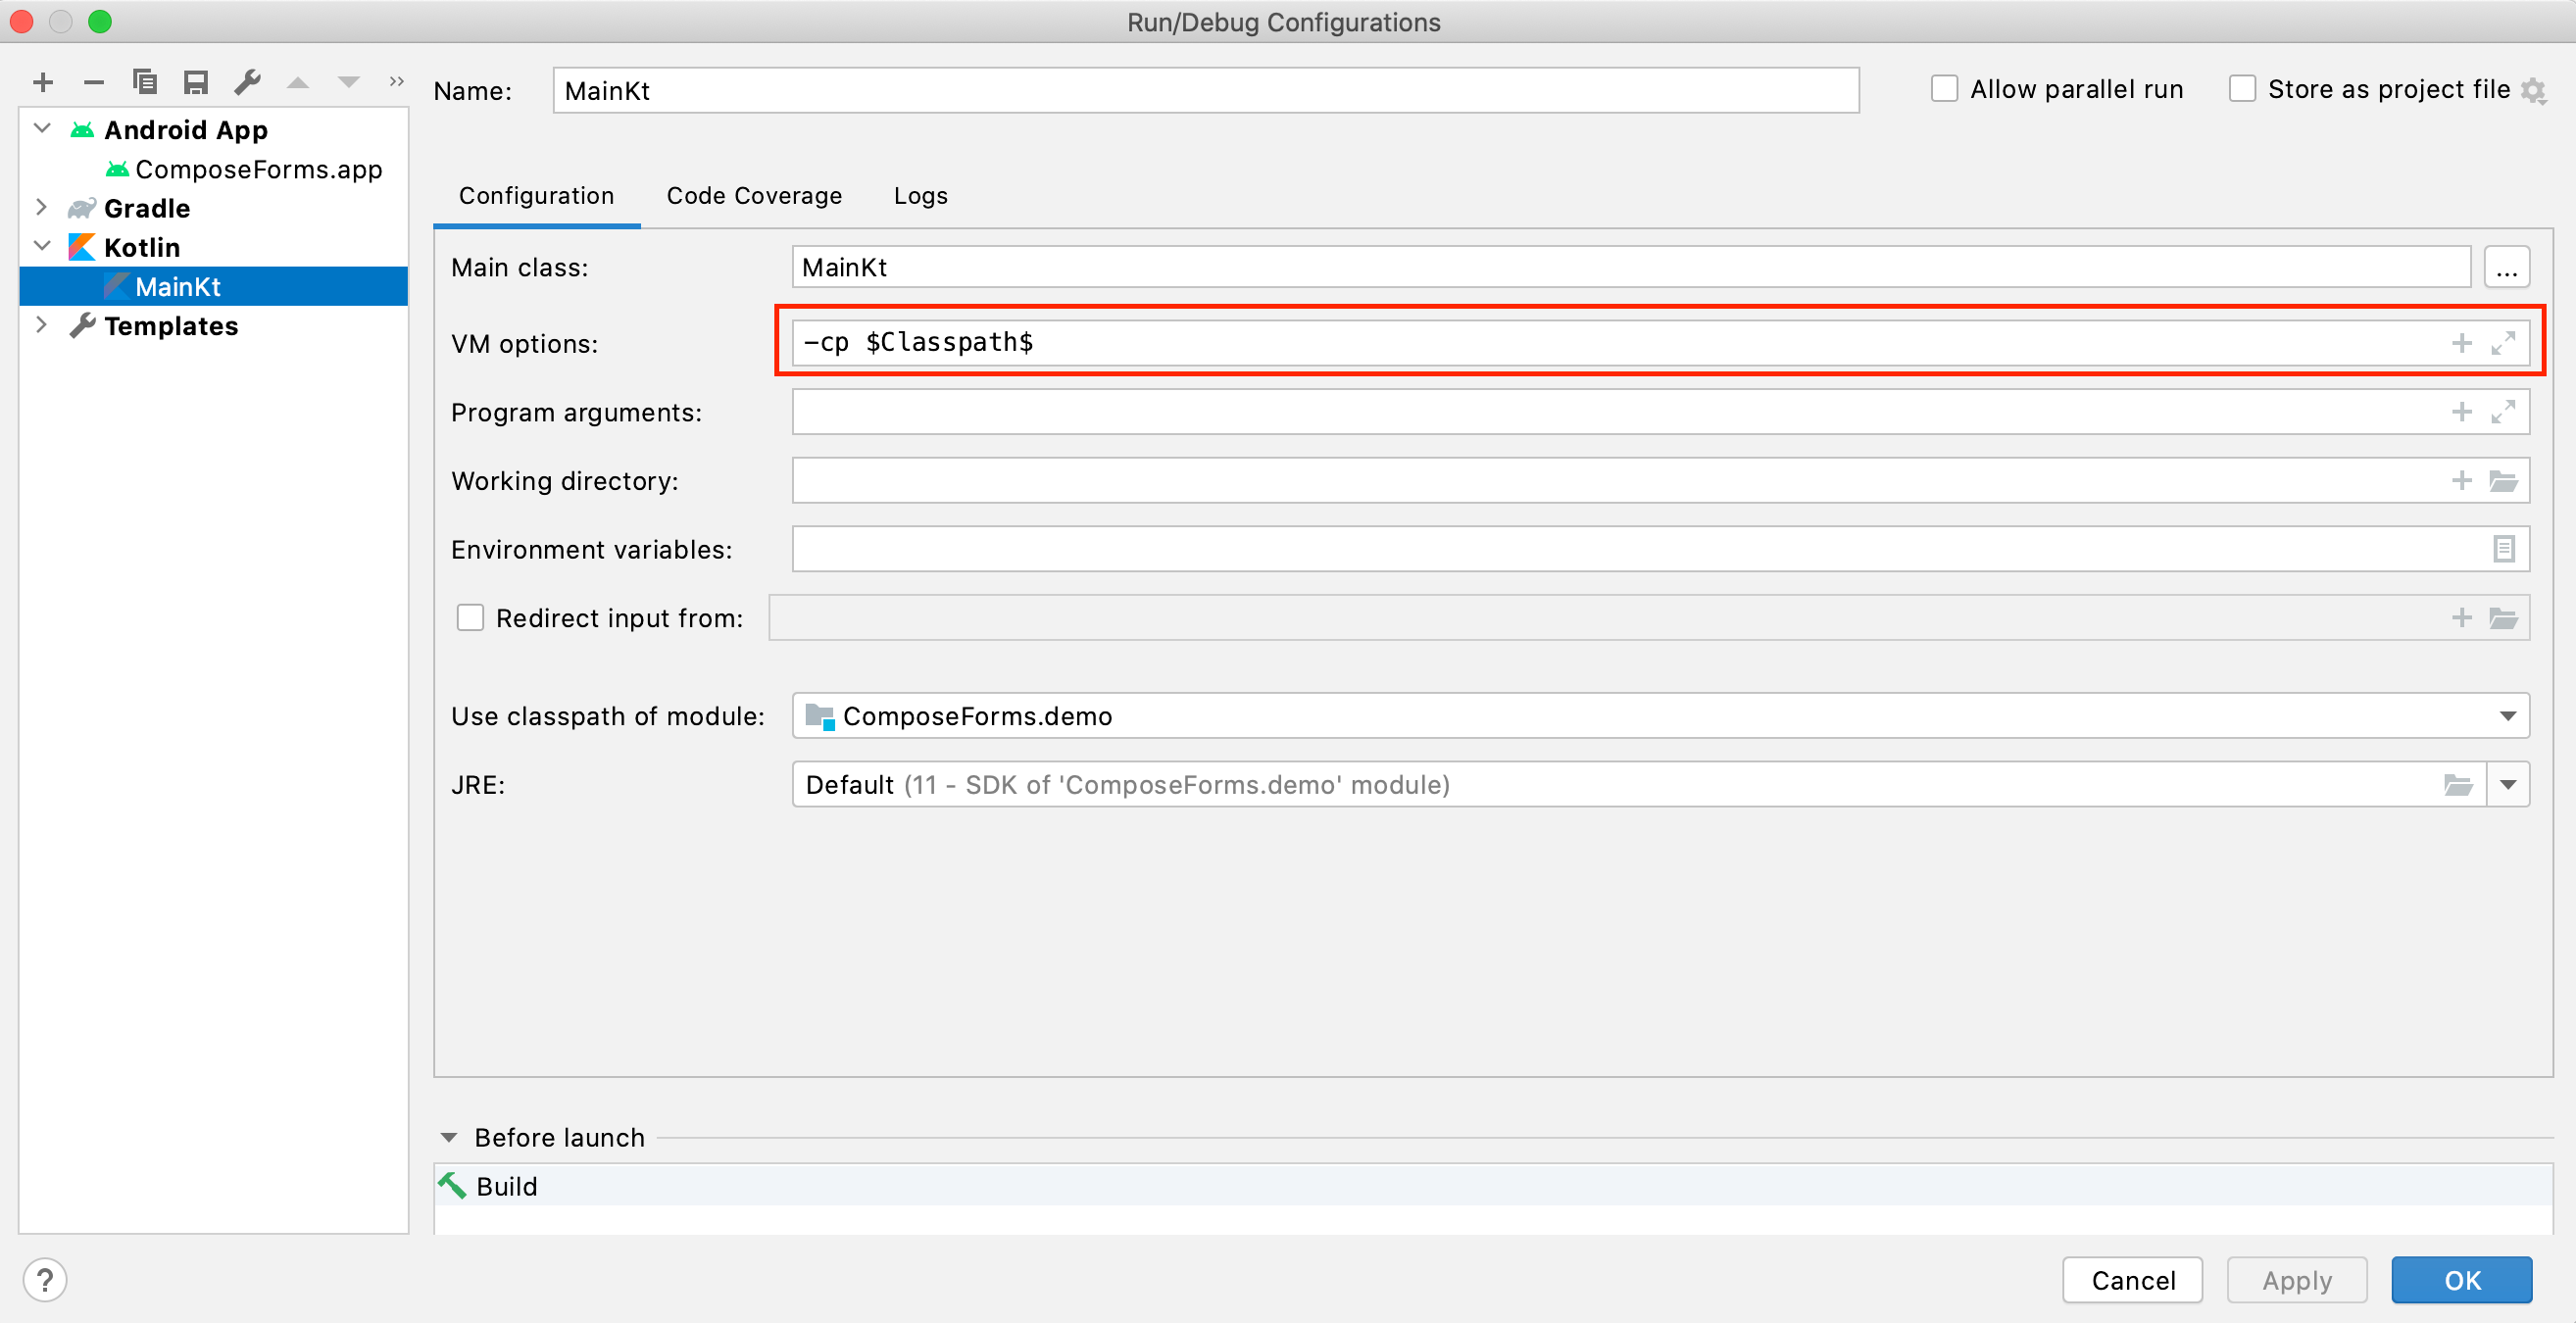Click the main class browse ellipsis button
This screenshot has width=2576, height=1323.
[2506, 268]
